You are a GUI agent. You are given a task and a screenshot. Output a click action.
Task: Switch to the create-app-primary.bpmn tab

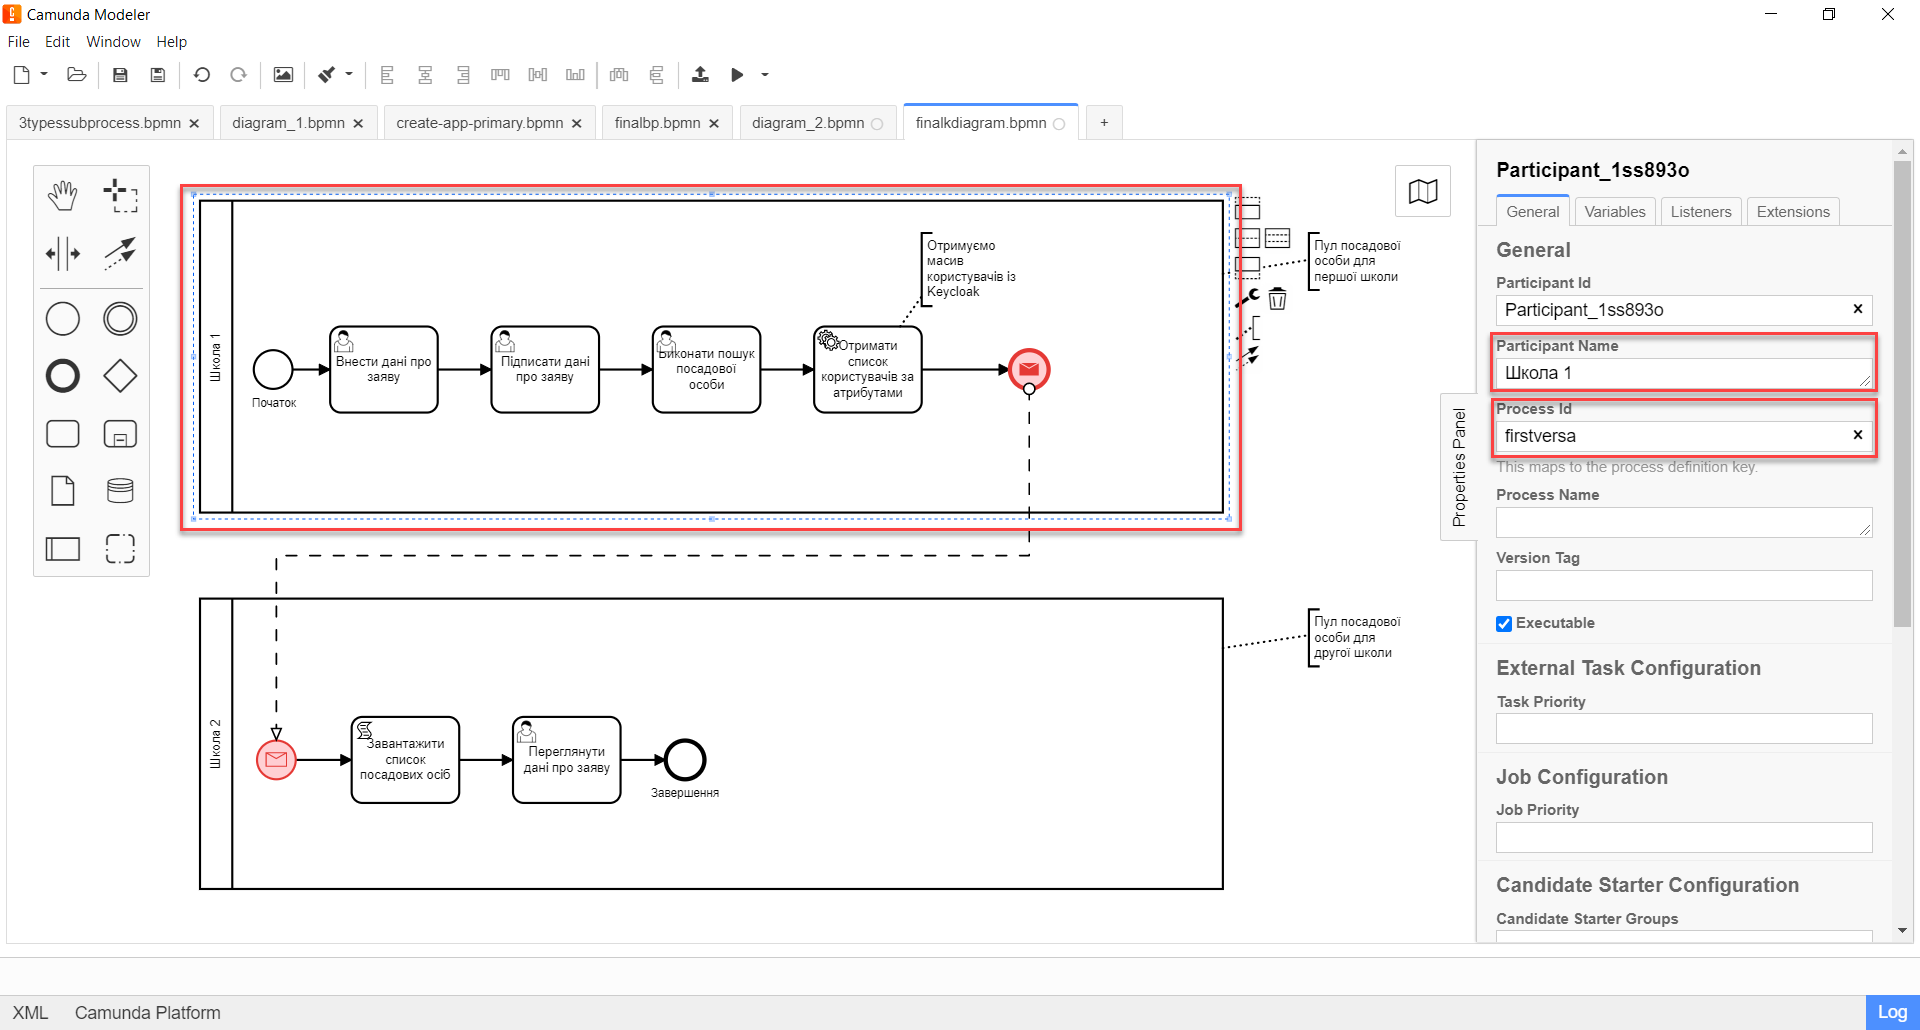click(x=480, y=123)
